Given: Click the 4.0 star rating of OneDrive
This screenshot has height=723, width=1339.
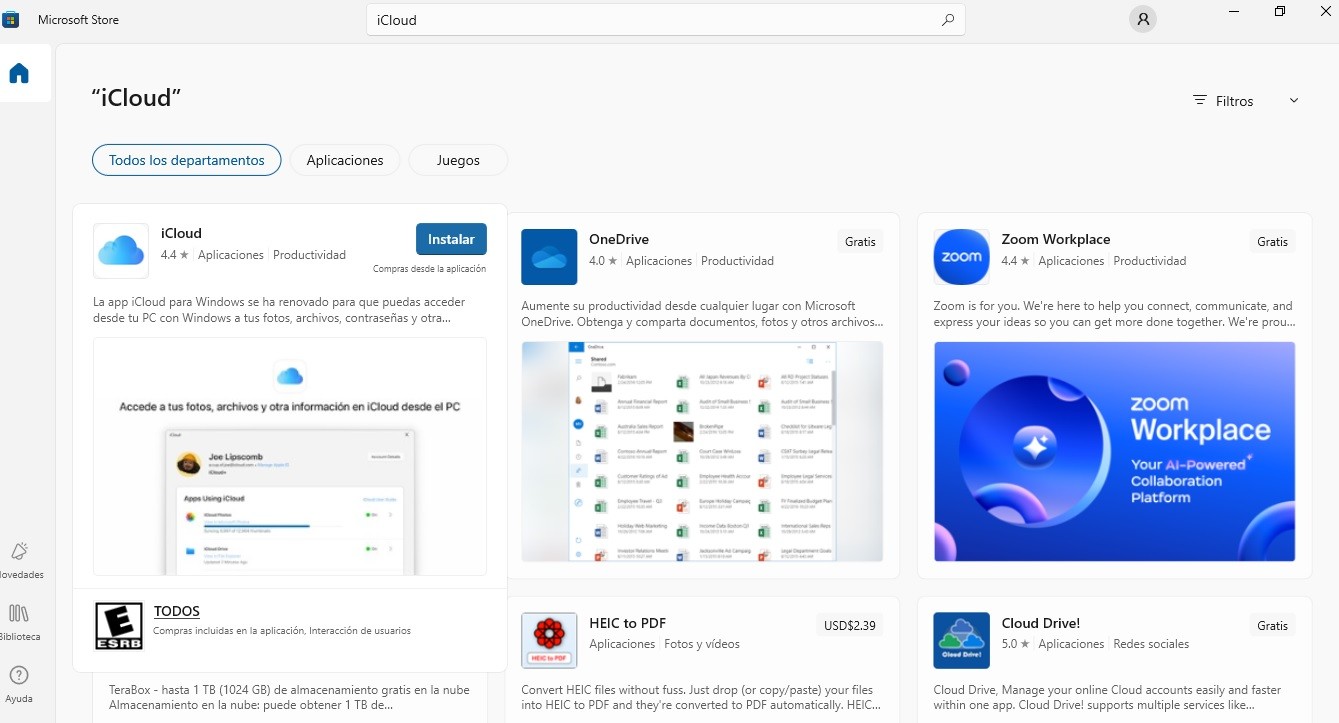Looking at the screenshot, I should 603,261.
